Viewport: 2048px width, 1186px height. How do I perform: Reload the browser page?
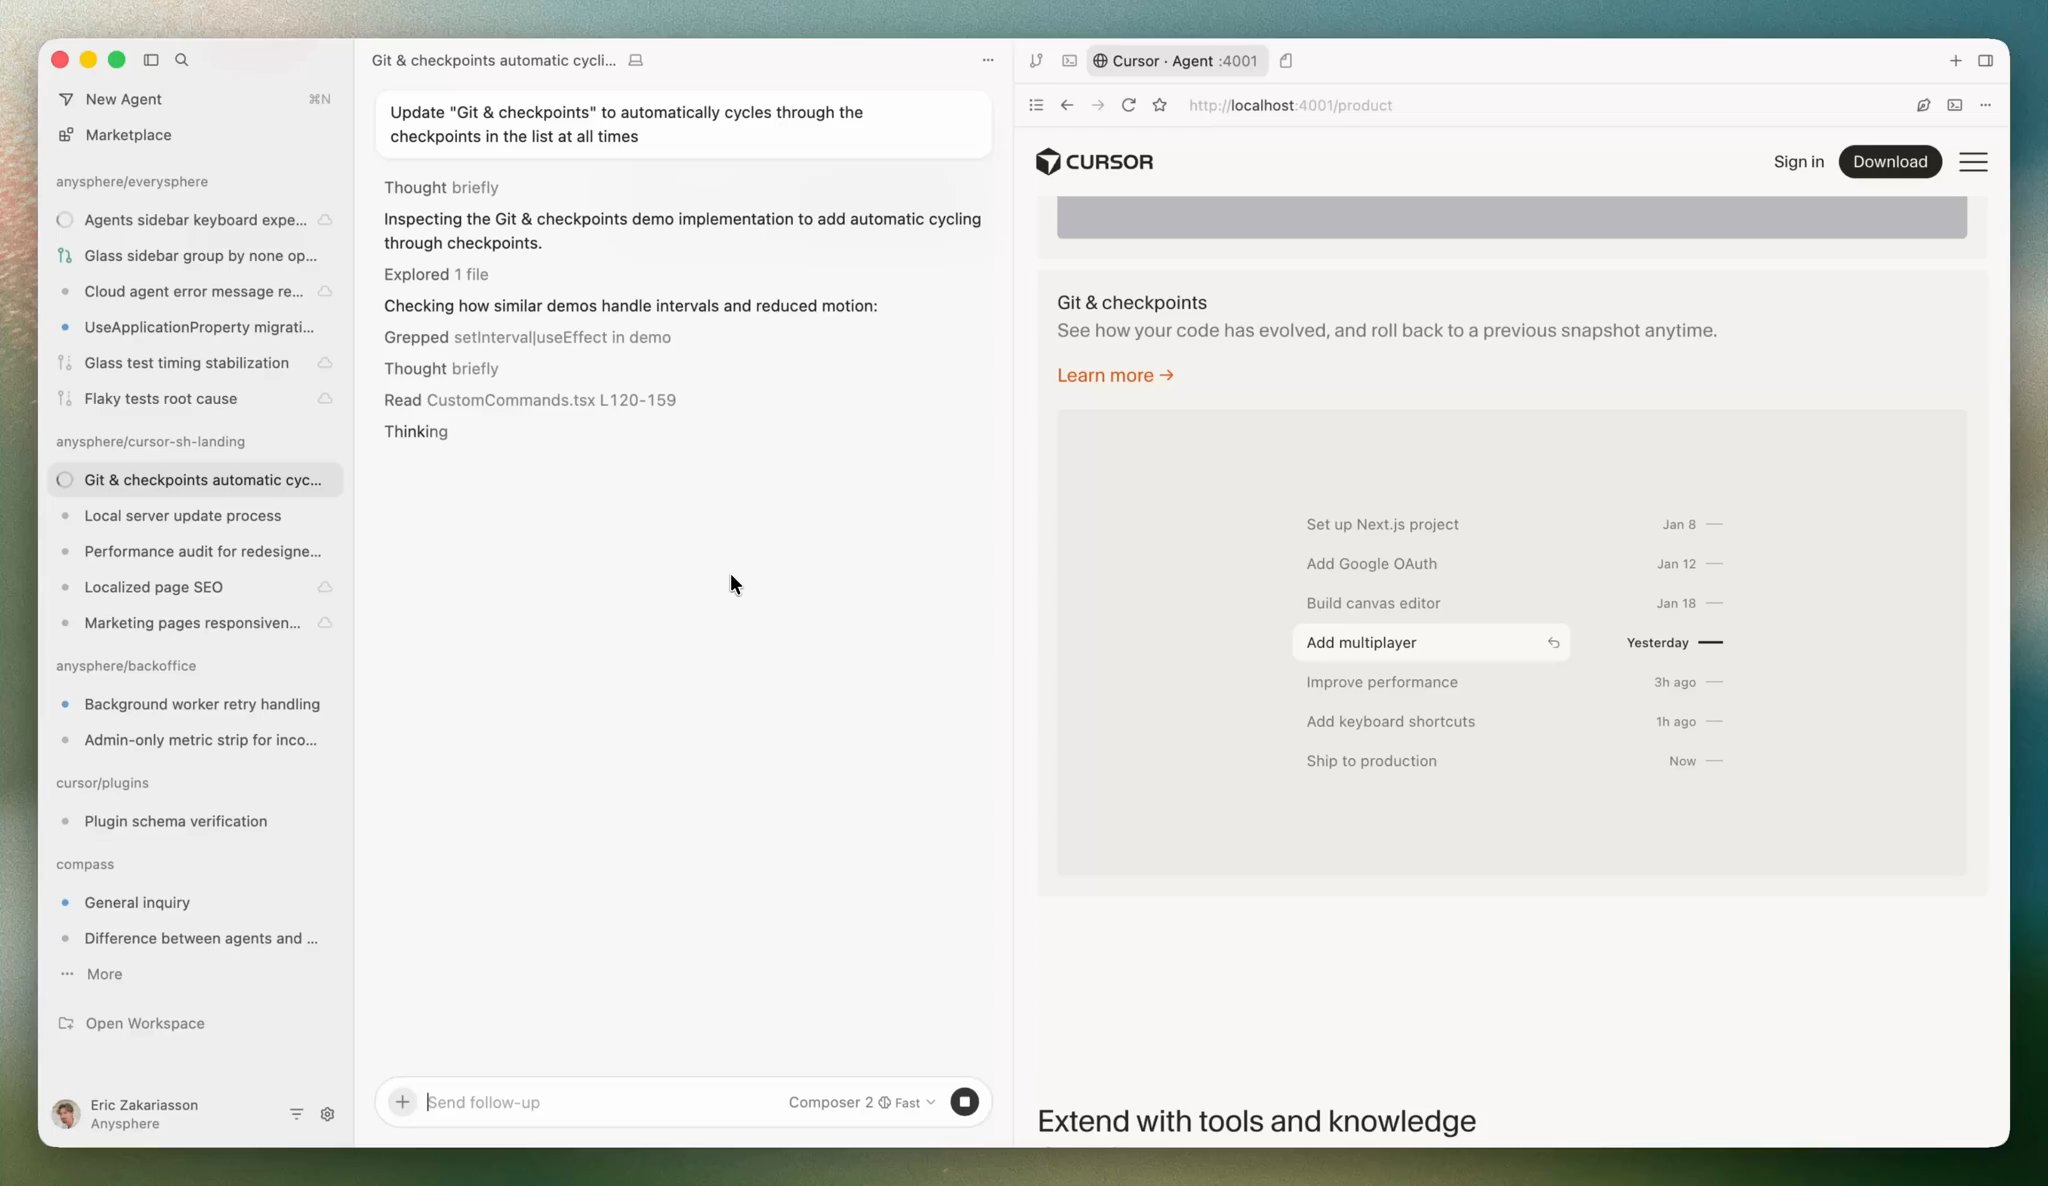pos(1128,105)
